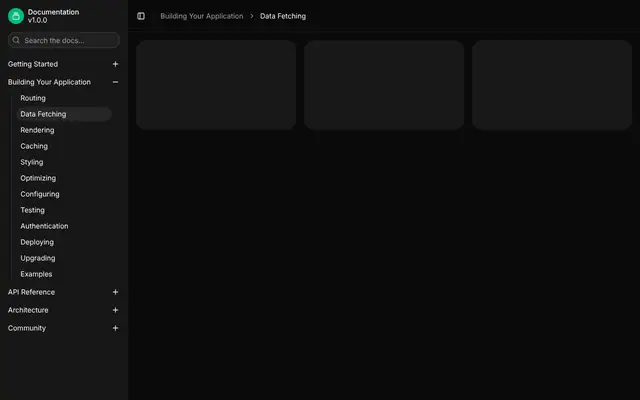The width and height of the screenshot is (640, 400).
Task: Focus the Search the docs field
Action: pos(64,40)
